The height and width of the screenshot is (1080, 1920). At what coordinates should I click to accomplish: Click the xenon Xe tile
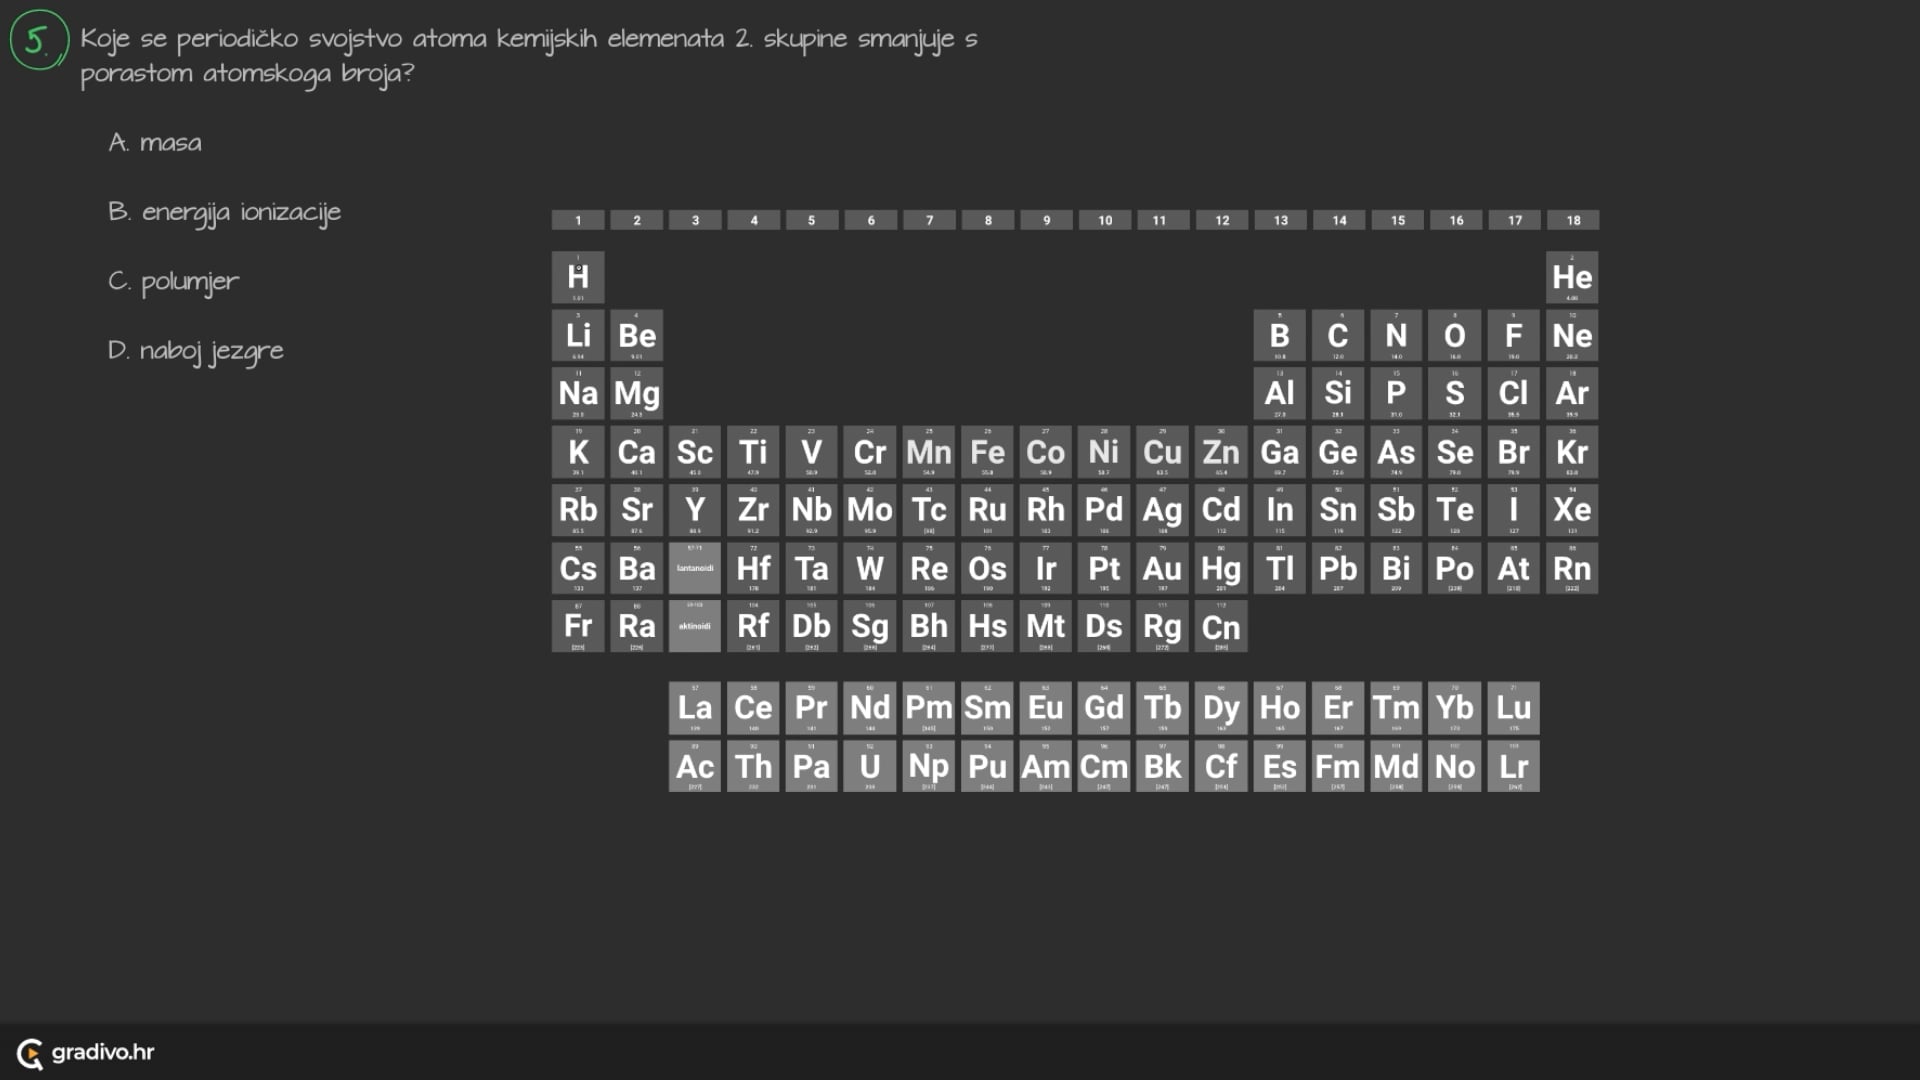(x=1572, y=510)
